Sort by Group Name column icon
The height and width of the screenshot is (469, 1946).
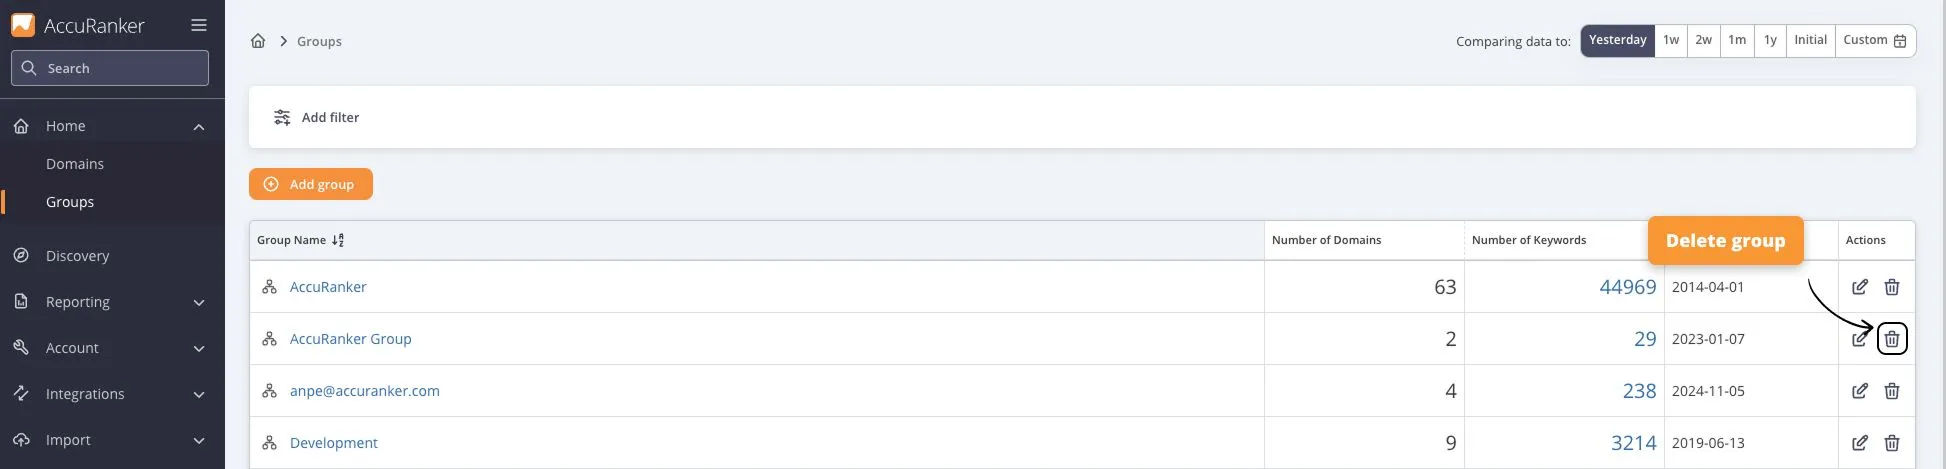point(338,240)
